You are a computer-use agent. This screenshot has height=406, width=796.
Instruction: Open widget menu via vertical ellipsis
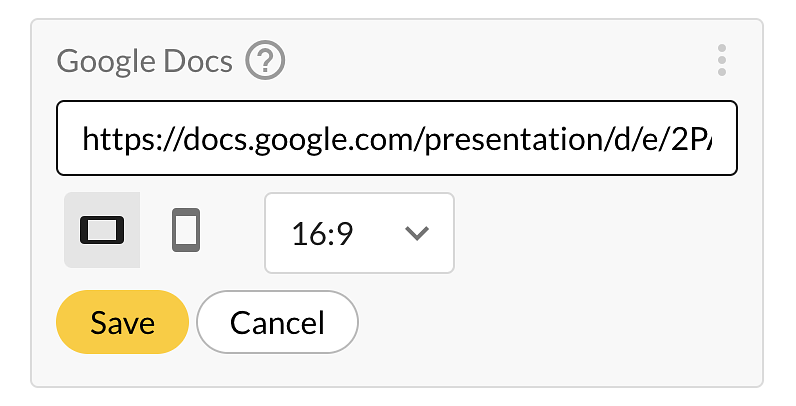pos(722,60)
